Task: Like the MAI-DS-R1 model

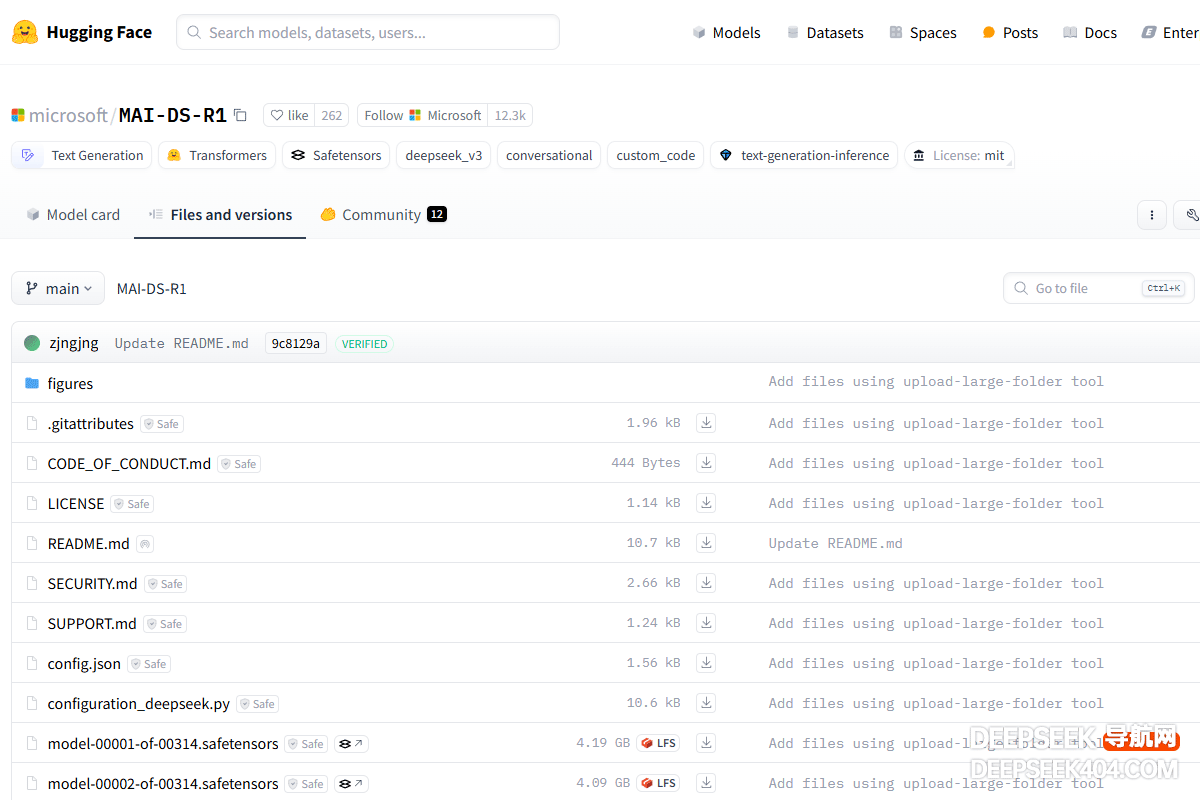Action: 290,115
